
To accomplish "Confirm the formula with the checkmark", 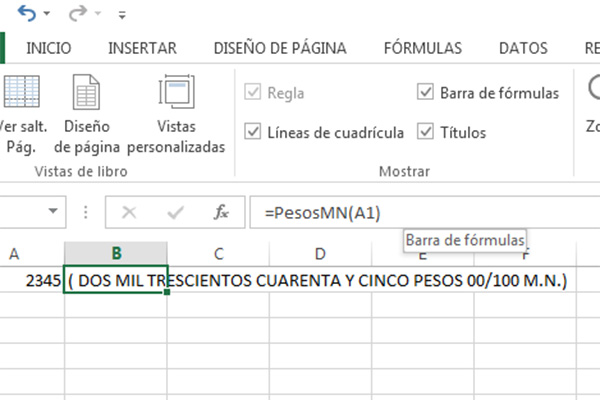I will click(175, 212).
